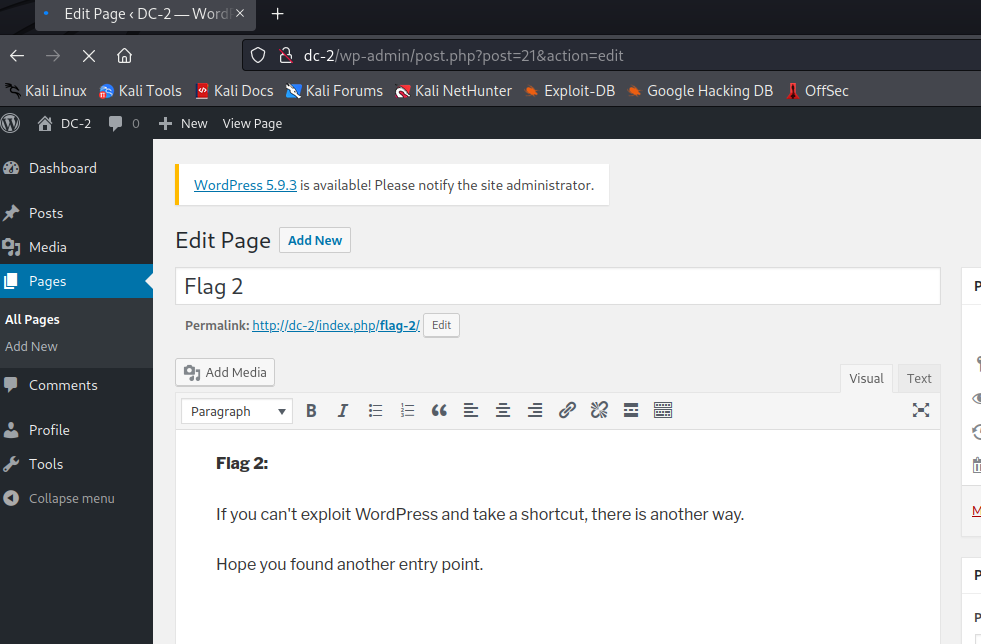Click the Add New page button
Screen dimensions: 981x644
click(x=315, y=240)
